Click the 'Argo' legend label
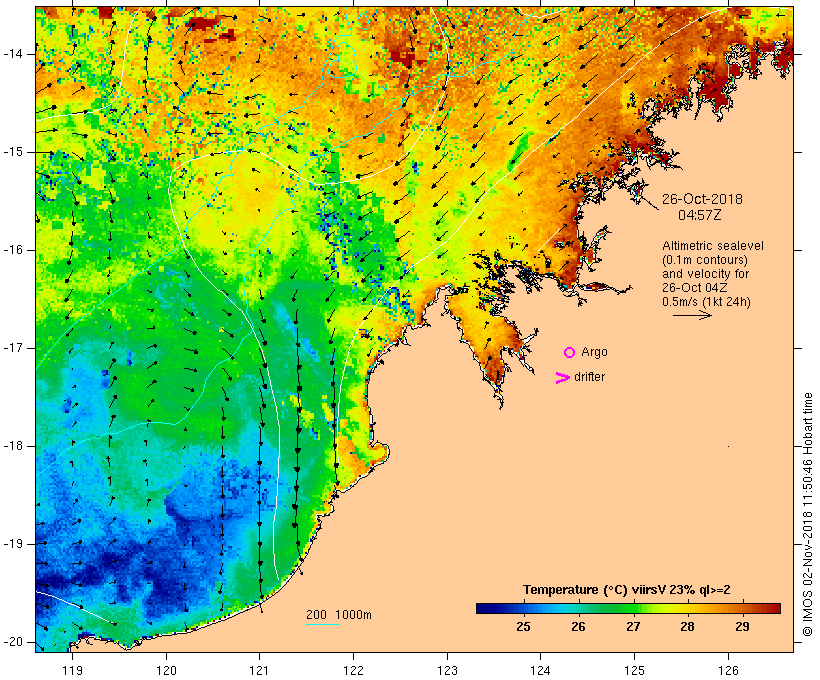Screen dimensions: 820x680 point(594,352)
